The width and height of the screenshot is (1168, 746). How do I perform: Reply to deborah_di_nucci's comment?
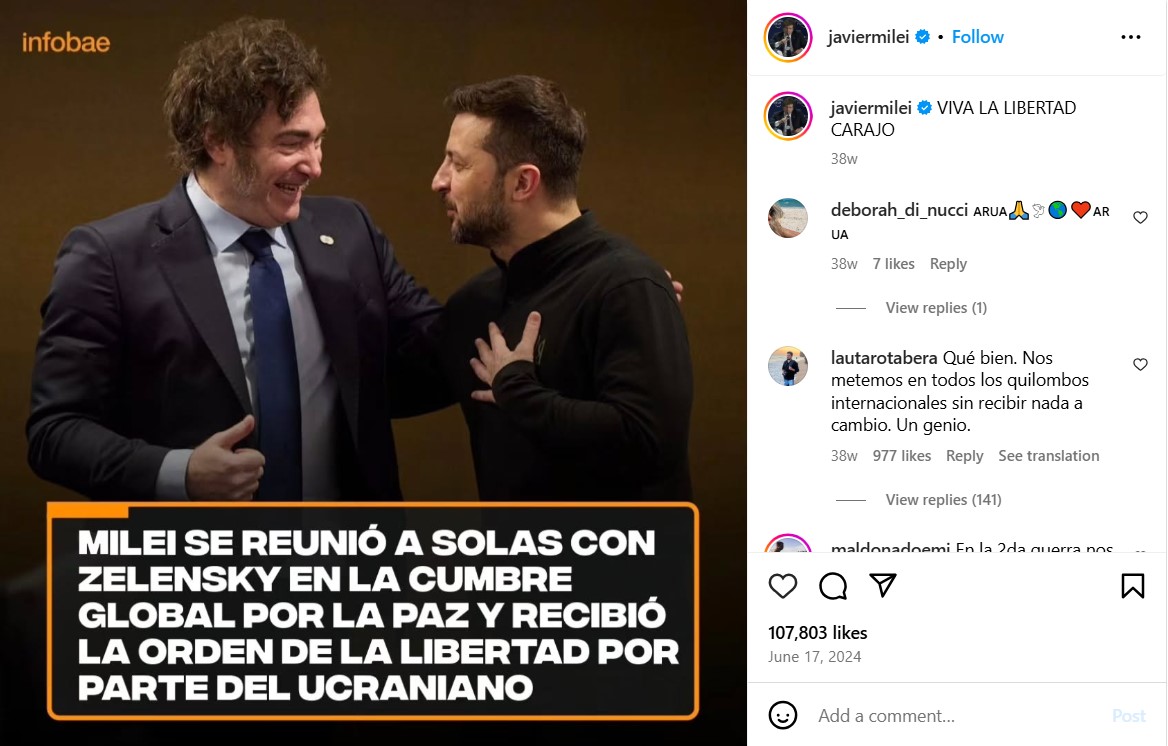tap(948, 264)
